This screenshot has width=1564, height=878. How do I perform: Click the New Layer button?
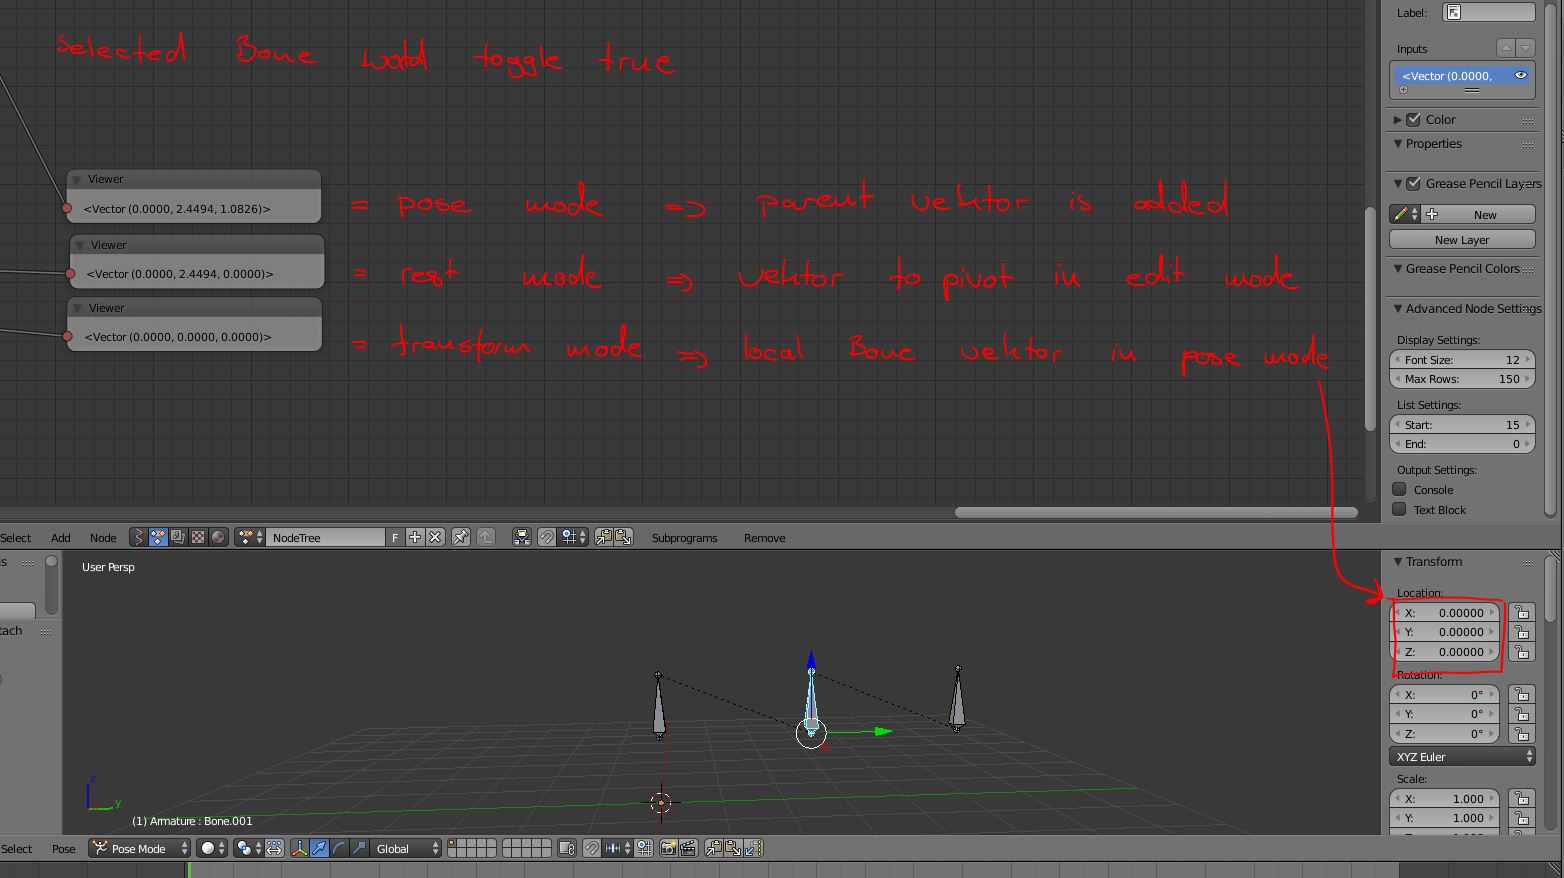pos(1462,240)
